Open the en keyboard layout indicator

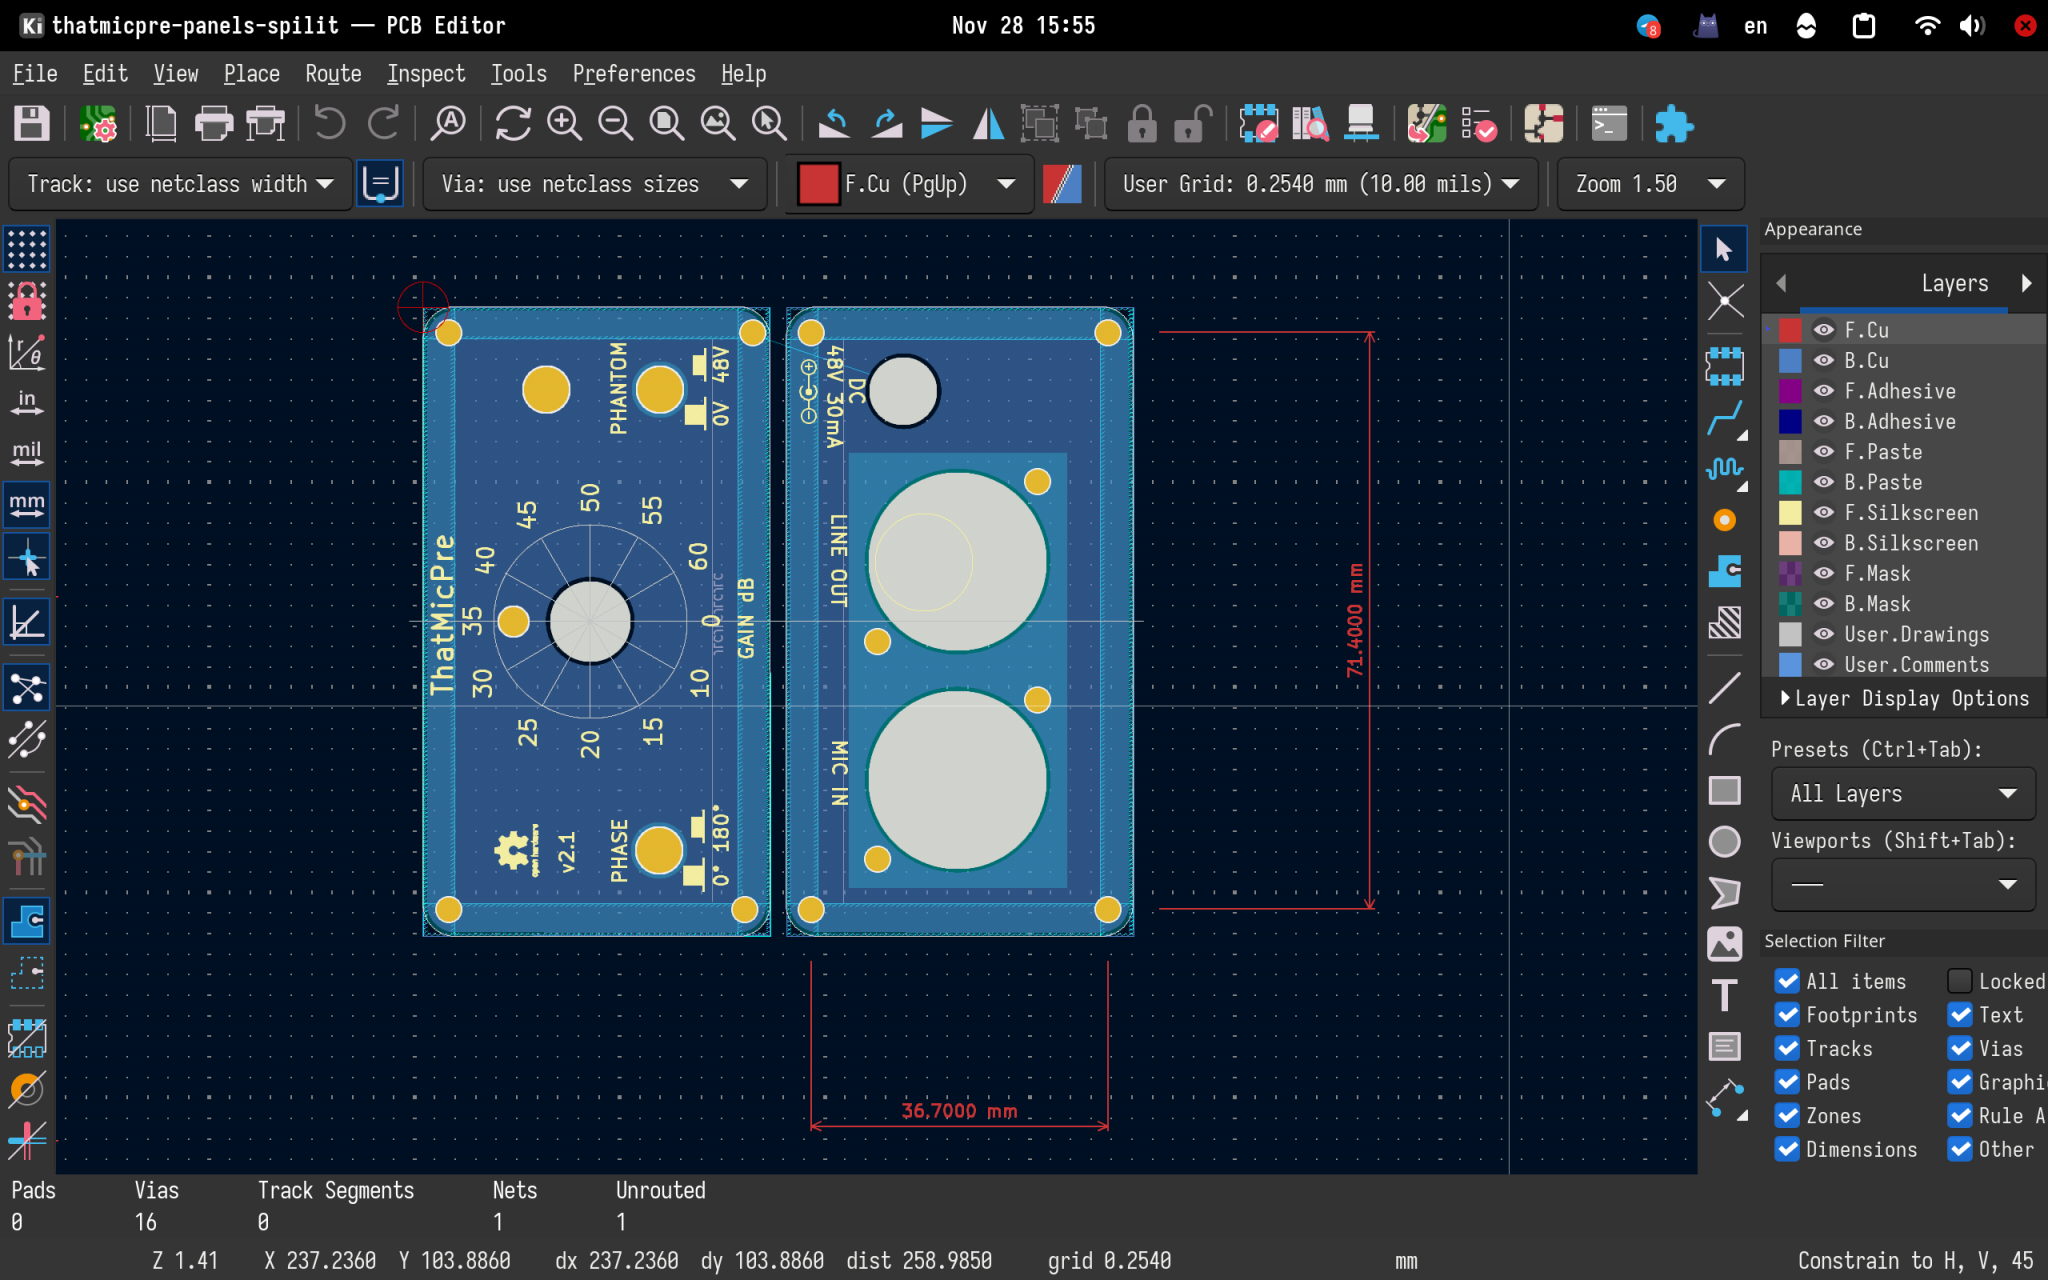(x=1755, y=26)
